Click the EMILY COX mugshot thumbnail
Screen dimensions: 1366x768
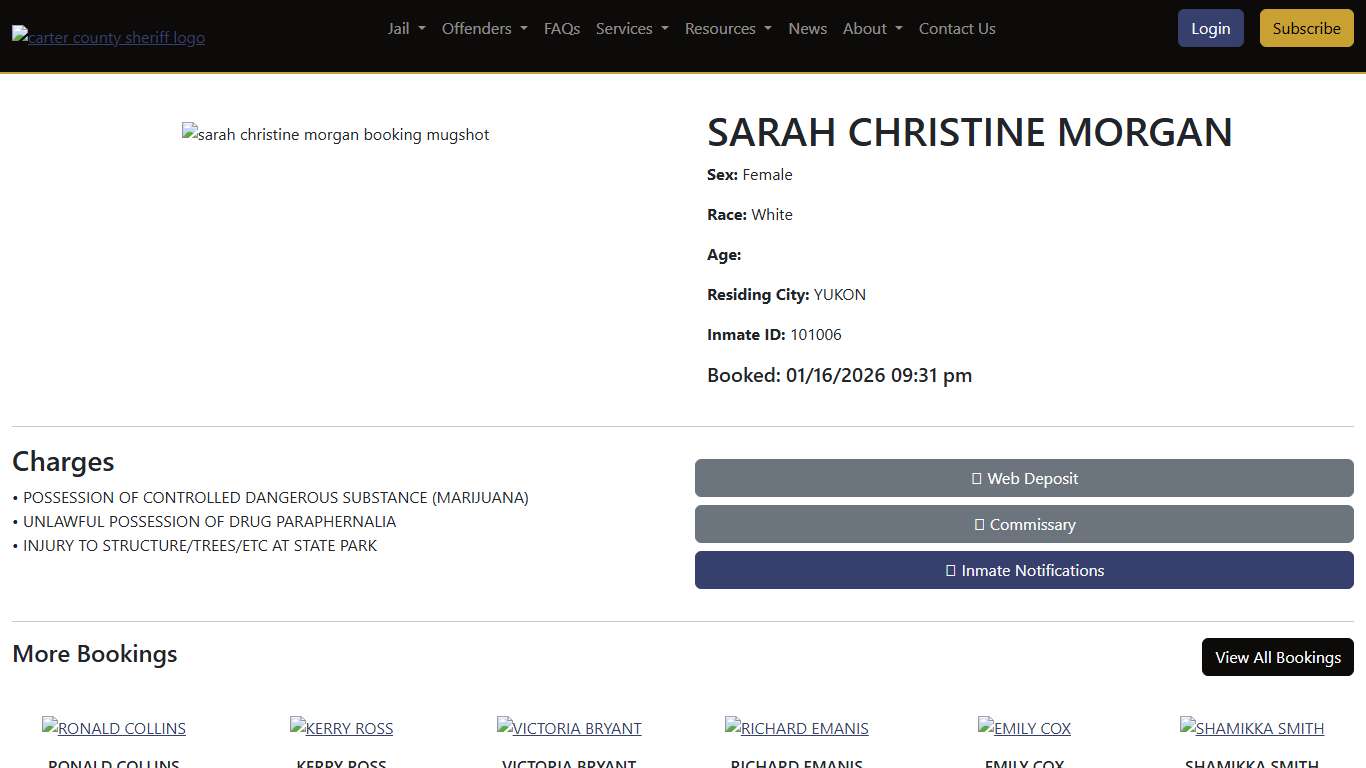point(1024,728)
